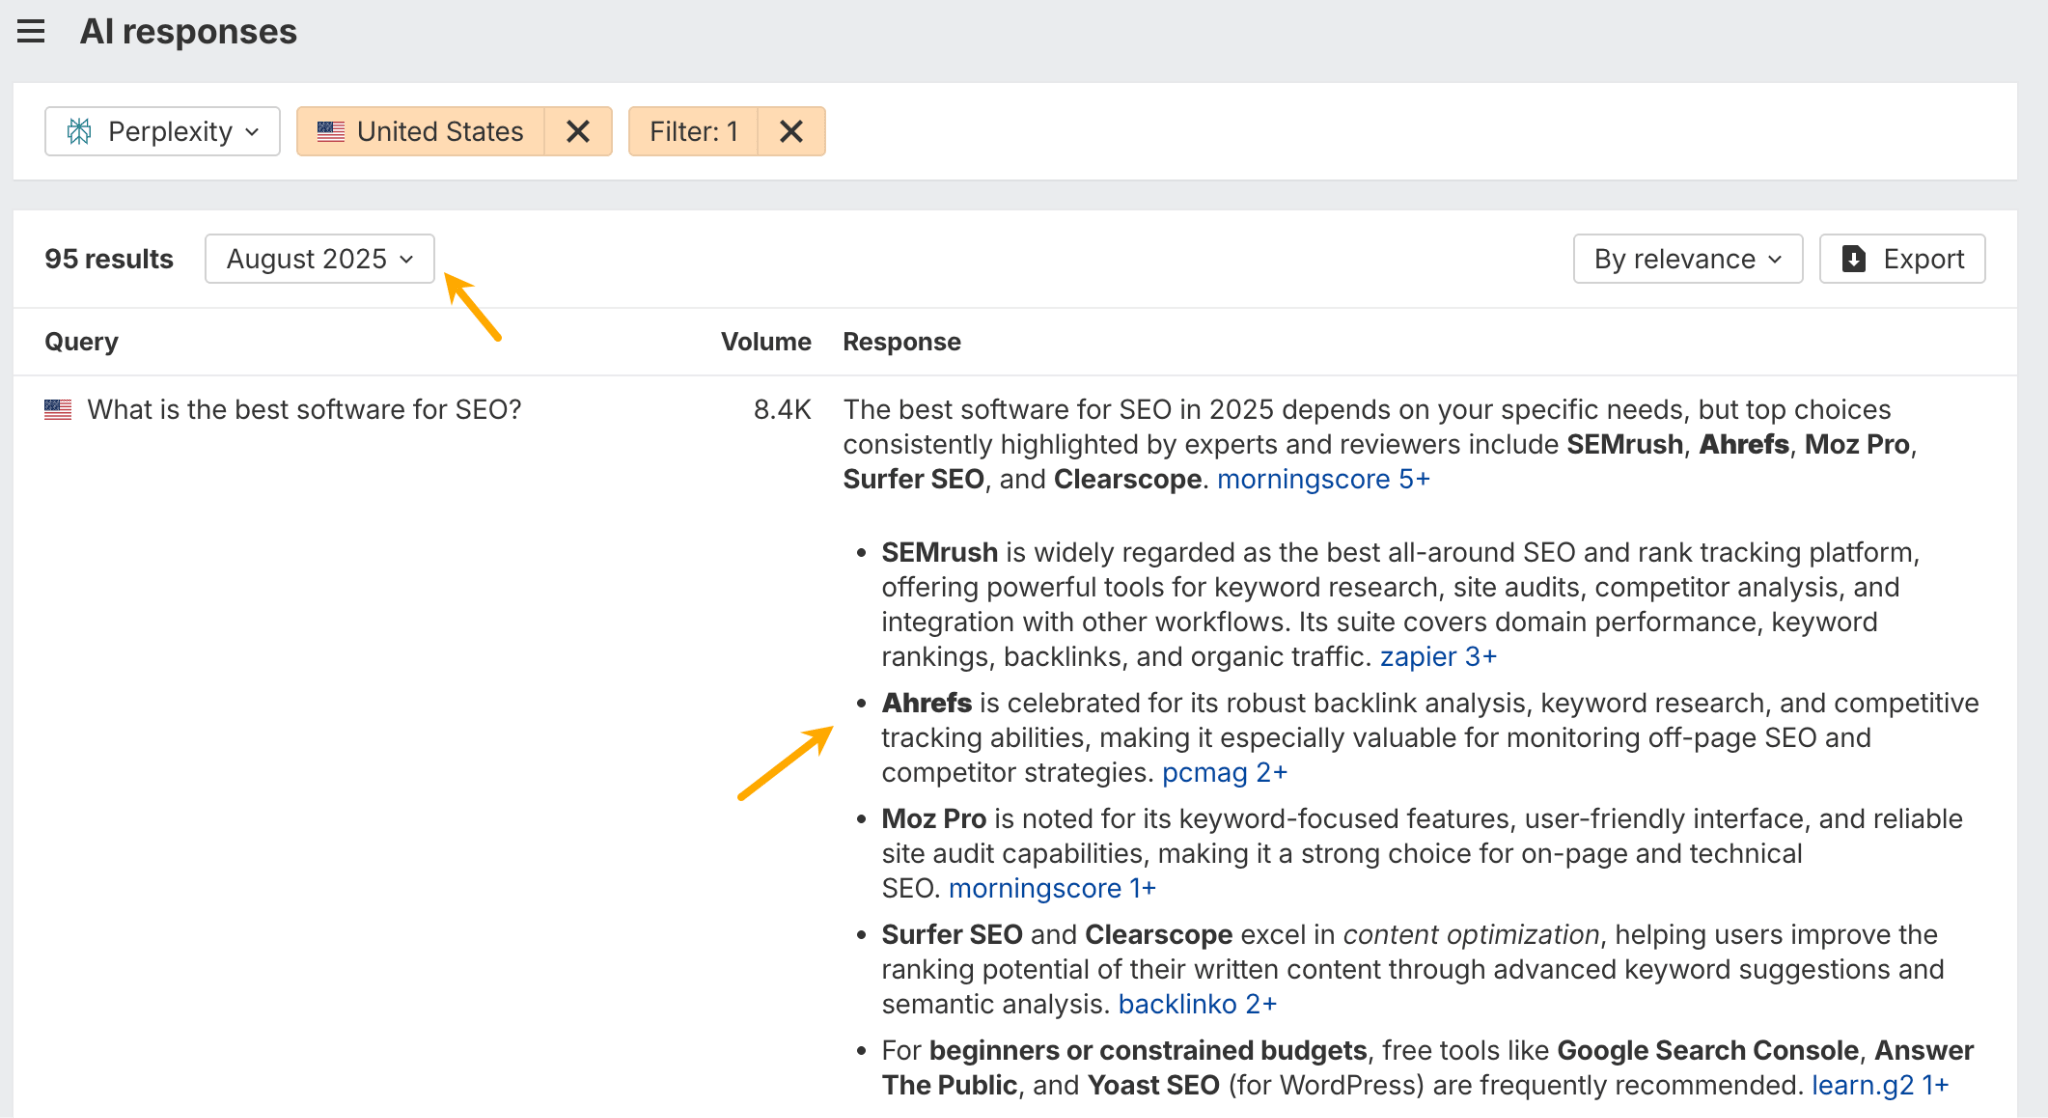Click the chevron on the Perplexity selector
Viewport: 2048px width, 1118px height.
[x=250, y=131]
